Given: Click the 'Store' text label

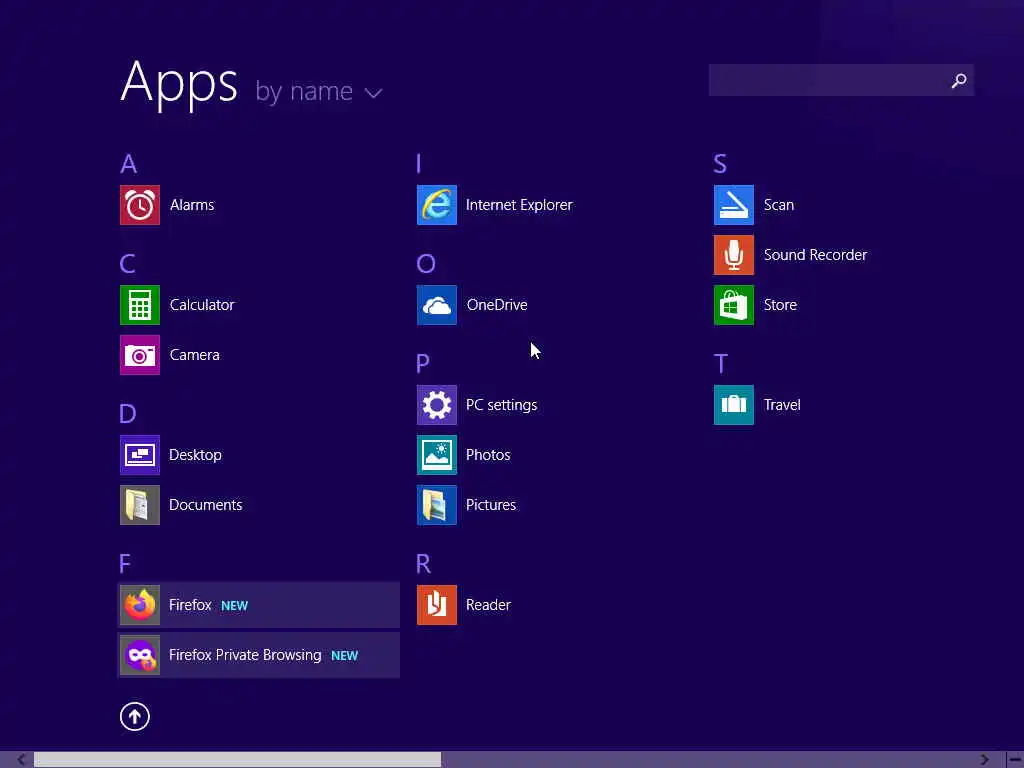Looking at the screenshot, I should (780, 305).
